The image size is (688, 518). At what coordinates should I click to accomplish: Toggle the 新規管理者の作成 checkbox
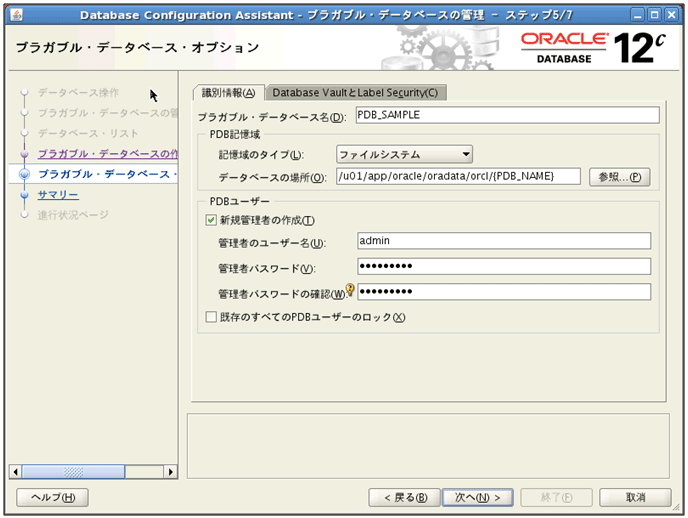[x=211, y=220]
